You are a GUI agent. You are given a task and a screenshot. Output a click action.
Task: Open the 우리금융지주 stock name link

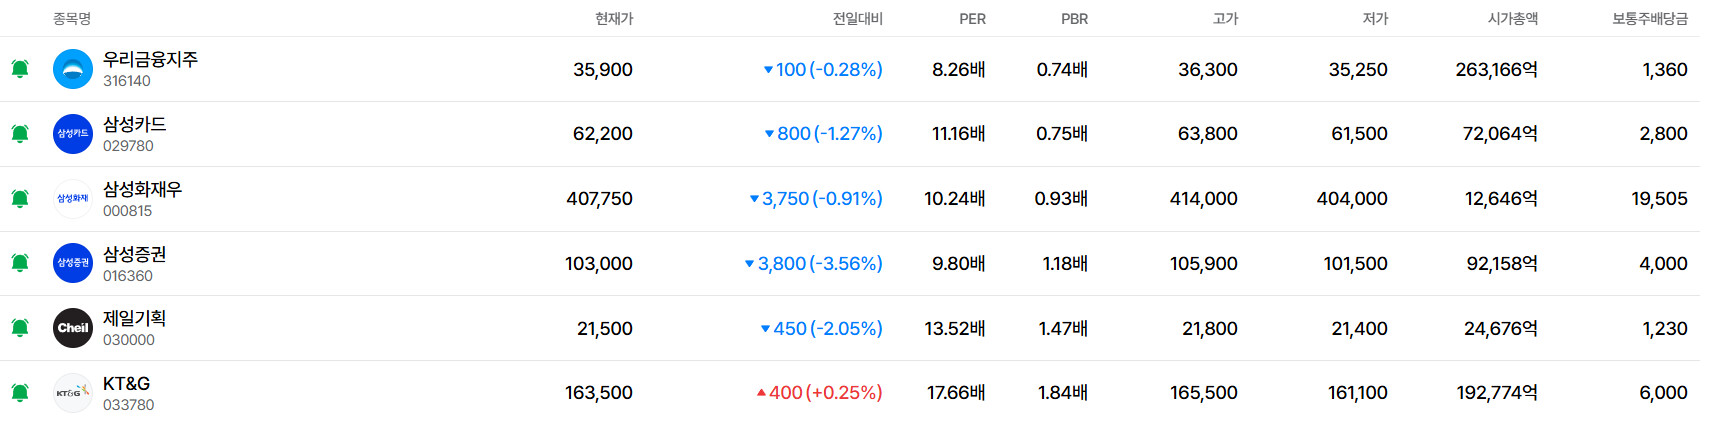[150, 60]
